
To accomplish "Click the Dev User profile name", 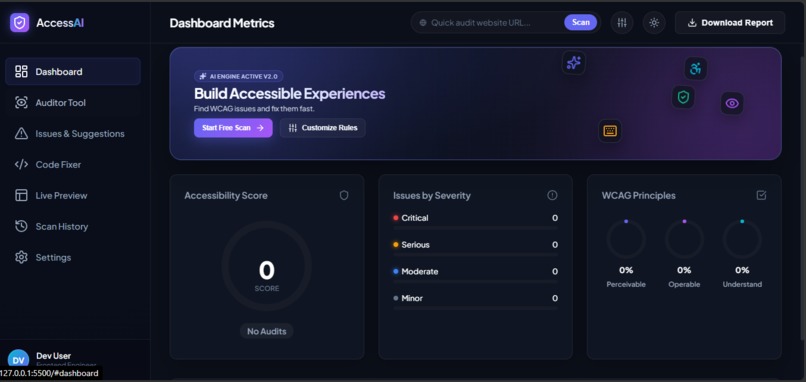I will point(53,356).
